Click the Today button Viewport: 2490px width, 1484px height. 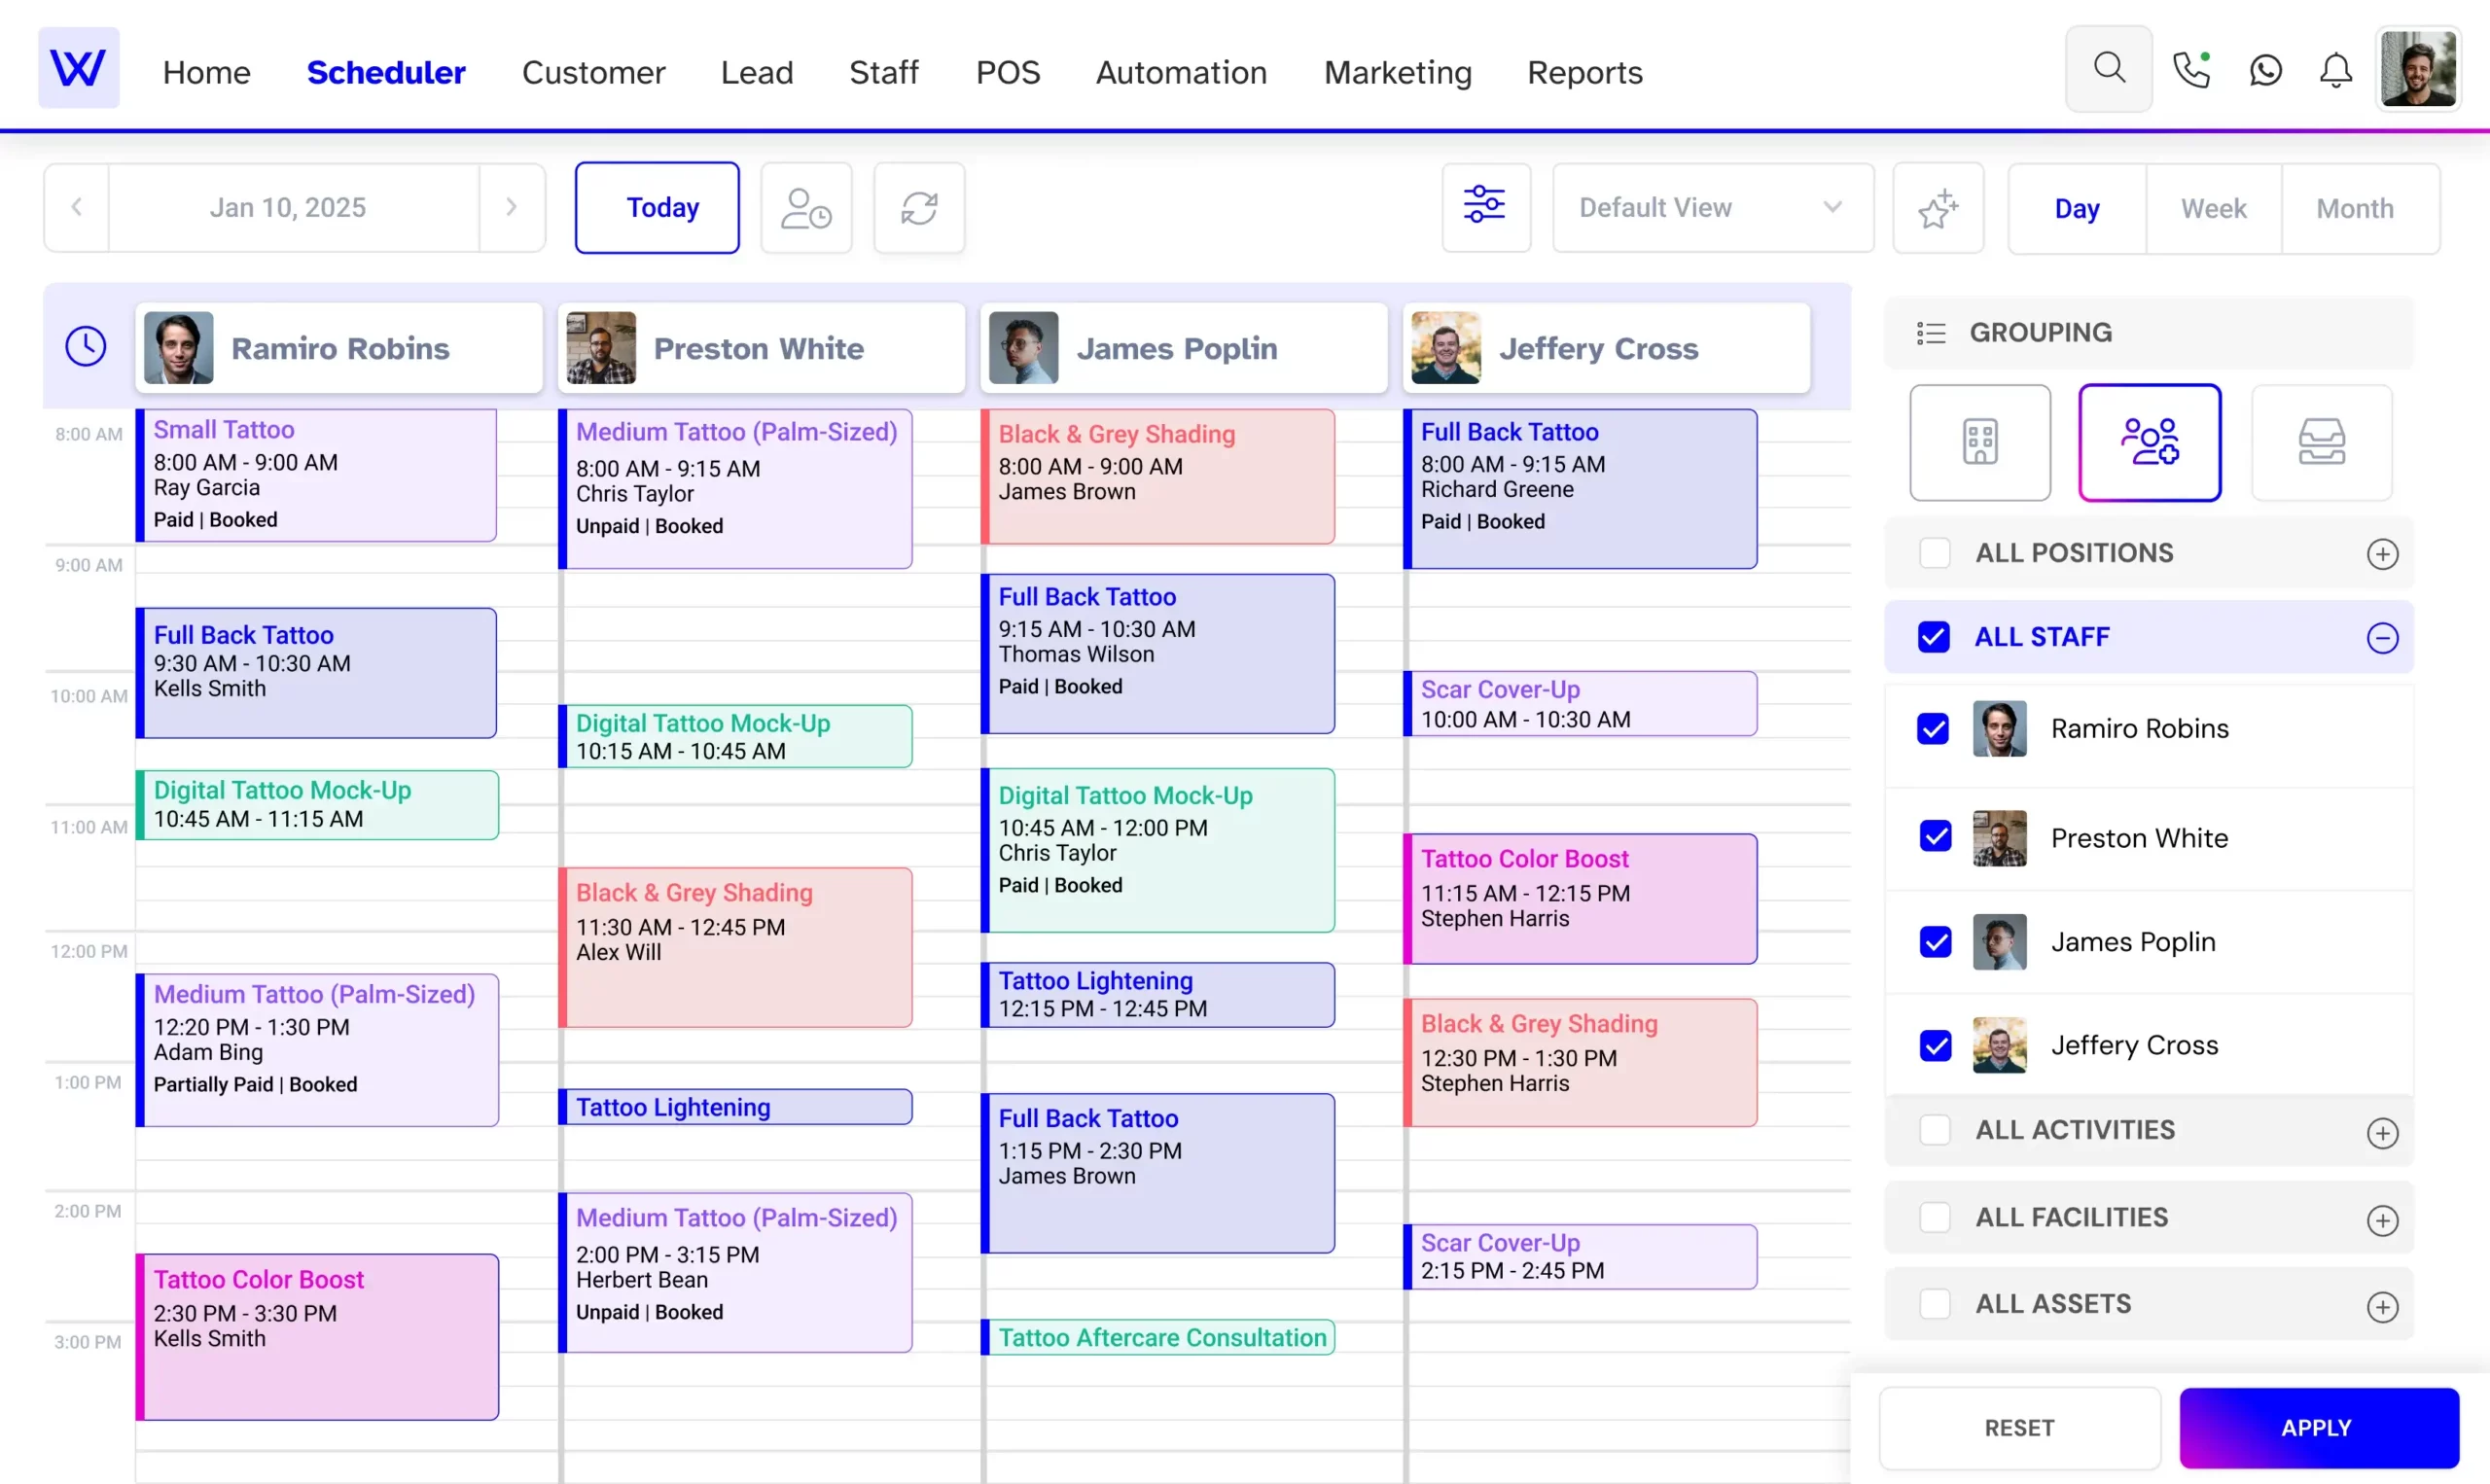point(662,207)
